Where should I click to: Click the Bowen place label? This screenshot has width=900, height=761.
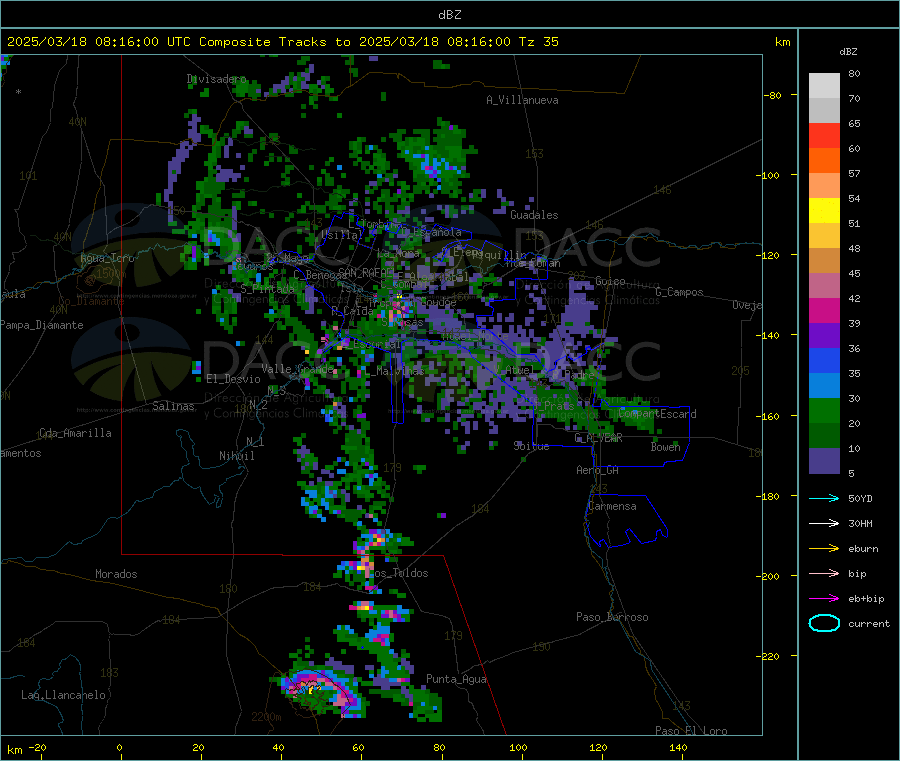point(666,446)
